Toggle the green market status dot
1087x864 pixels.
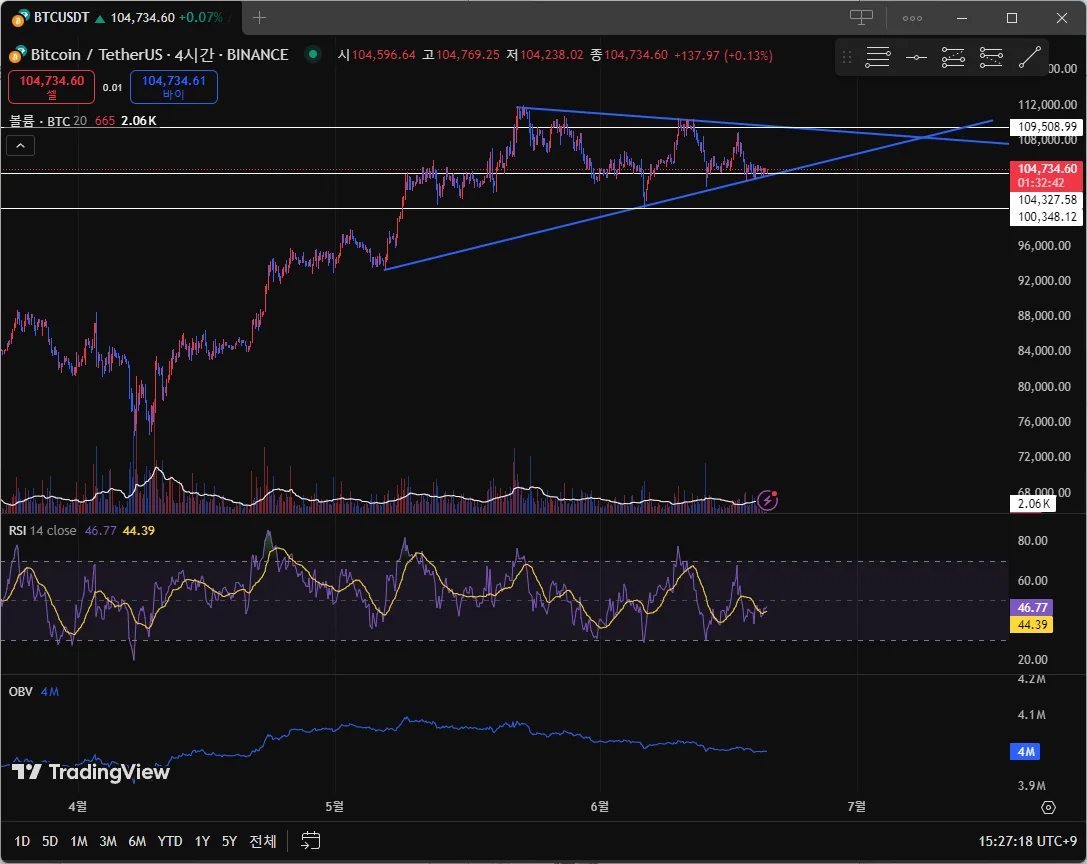point(313,55)
